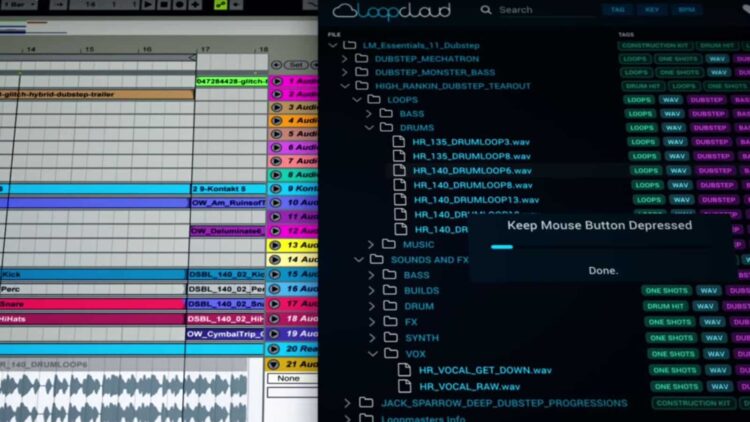Click the LOOPS tag on the DUBSTEP_MECHATRON row
The width and height of the screenshot is (750, 422).
click(635, 59)
